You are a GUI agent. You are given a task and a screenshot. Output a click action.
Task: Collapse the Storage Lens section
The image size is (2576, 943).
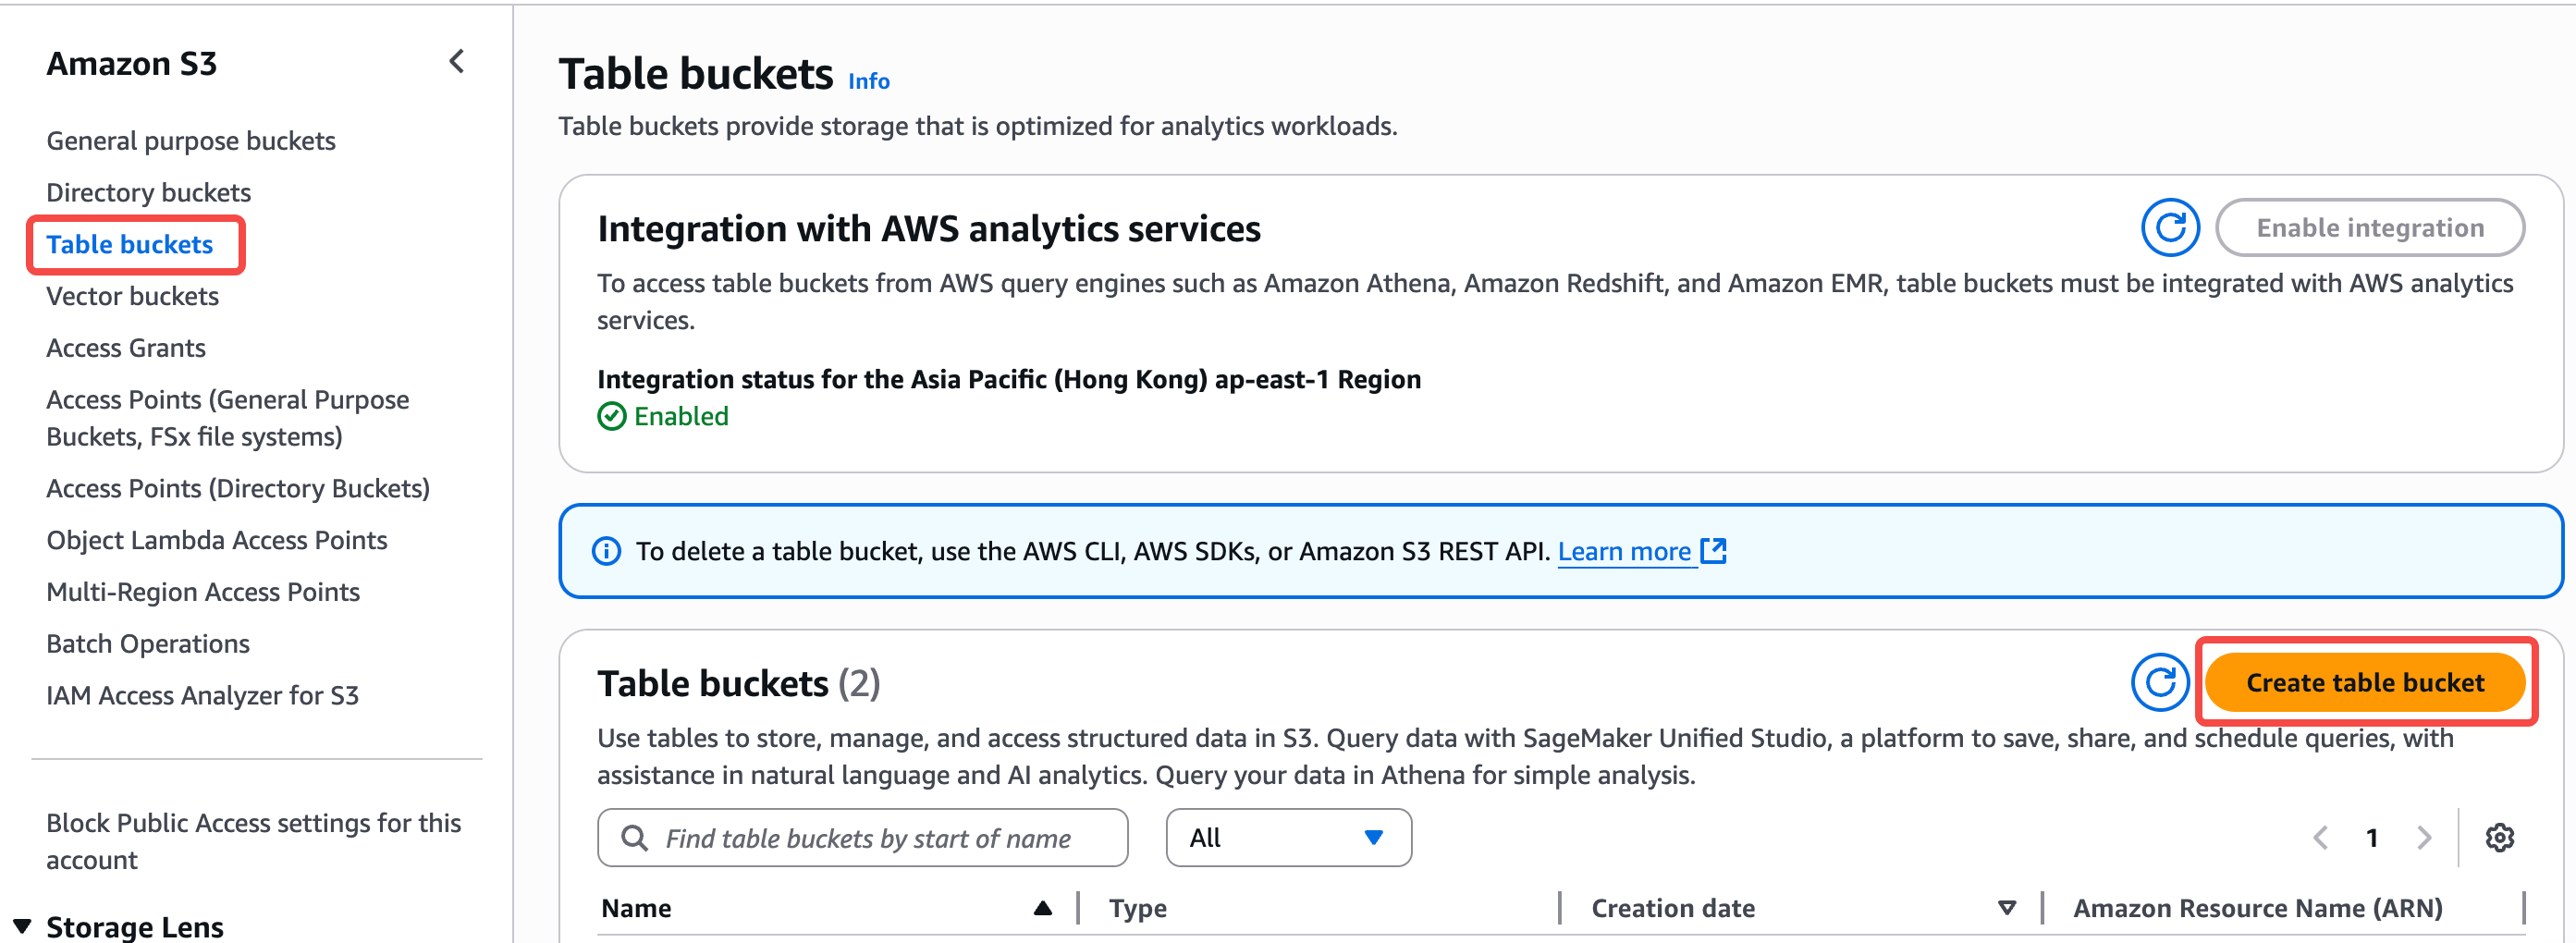click(22, 926)
